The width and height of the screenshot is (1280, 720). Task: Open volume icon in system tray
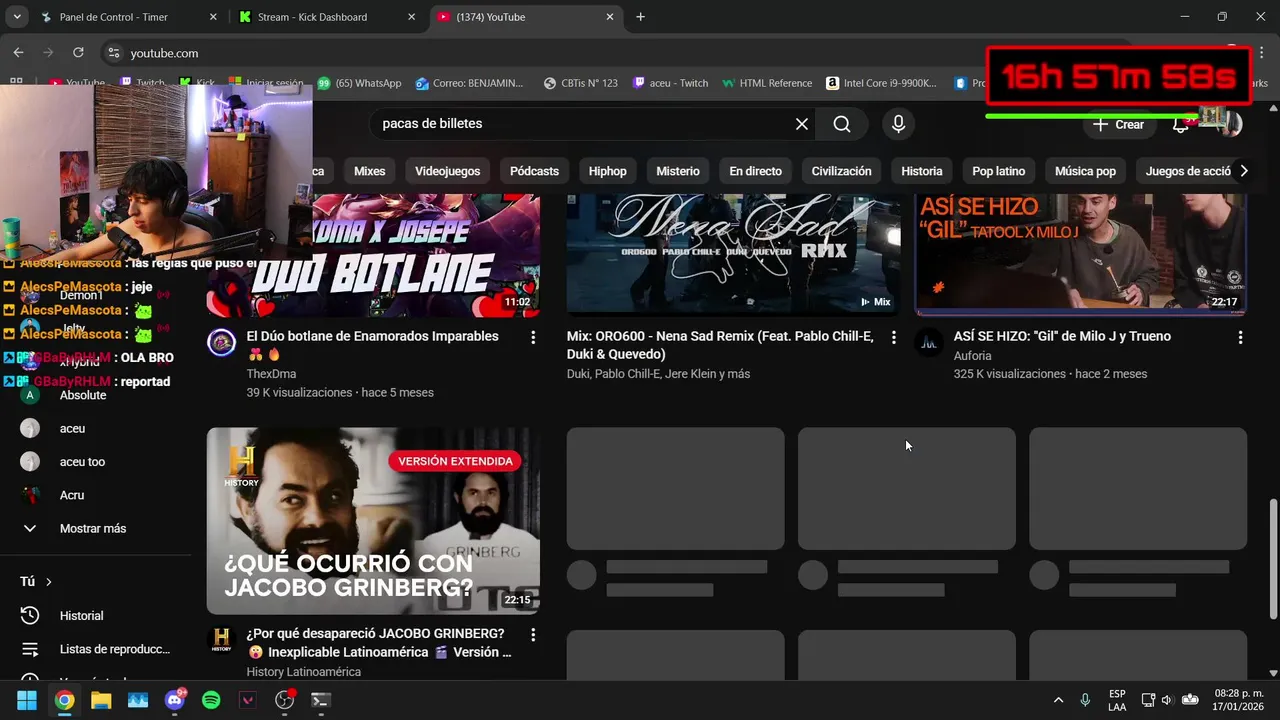click(x=1167, y=700)
